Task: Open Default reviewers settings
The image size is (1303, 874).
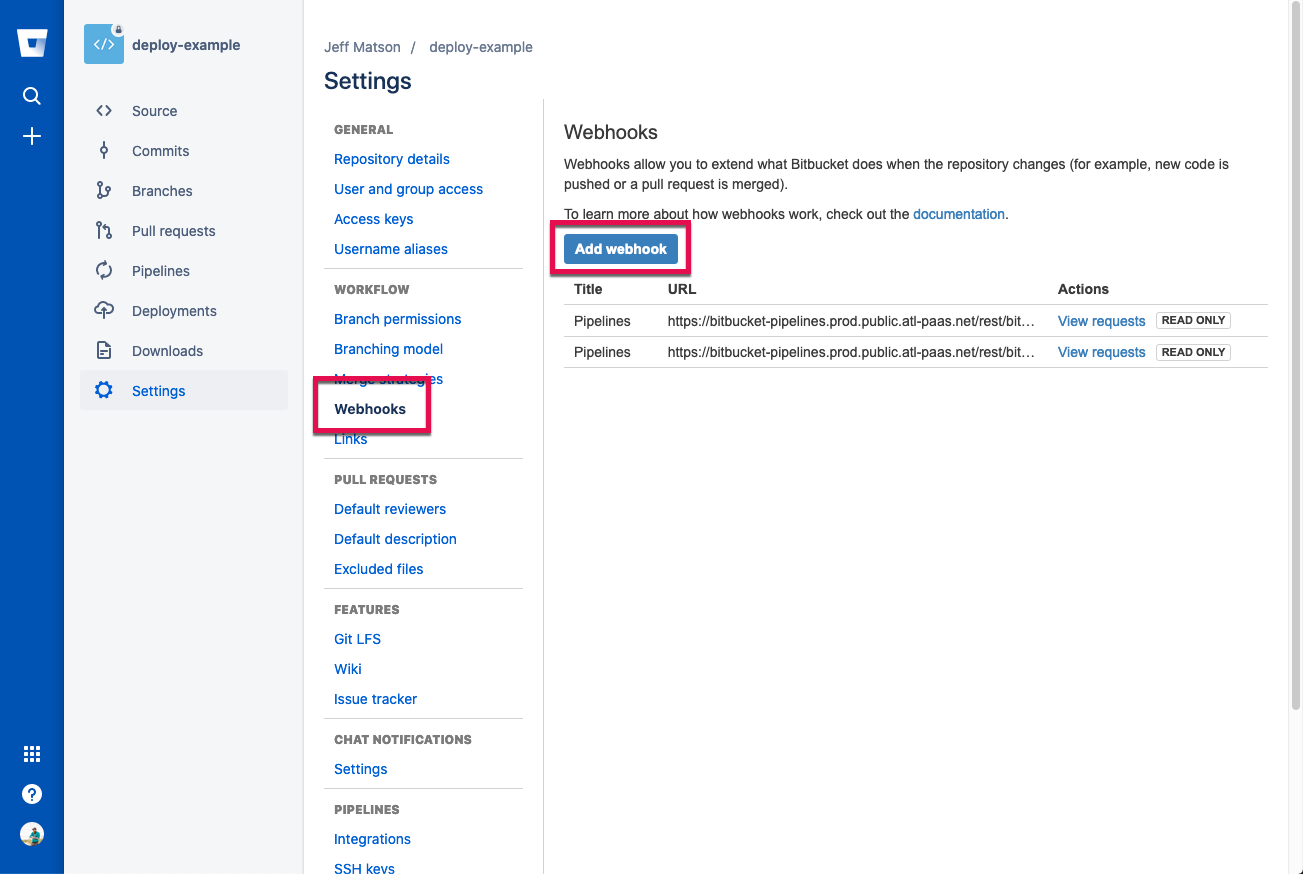Action: 390,509
